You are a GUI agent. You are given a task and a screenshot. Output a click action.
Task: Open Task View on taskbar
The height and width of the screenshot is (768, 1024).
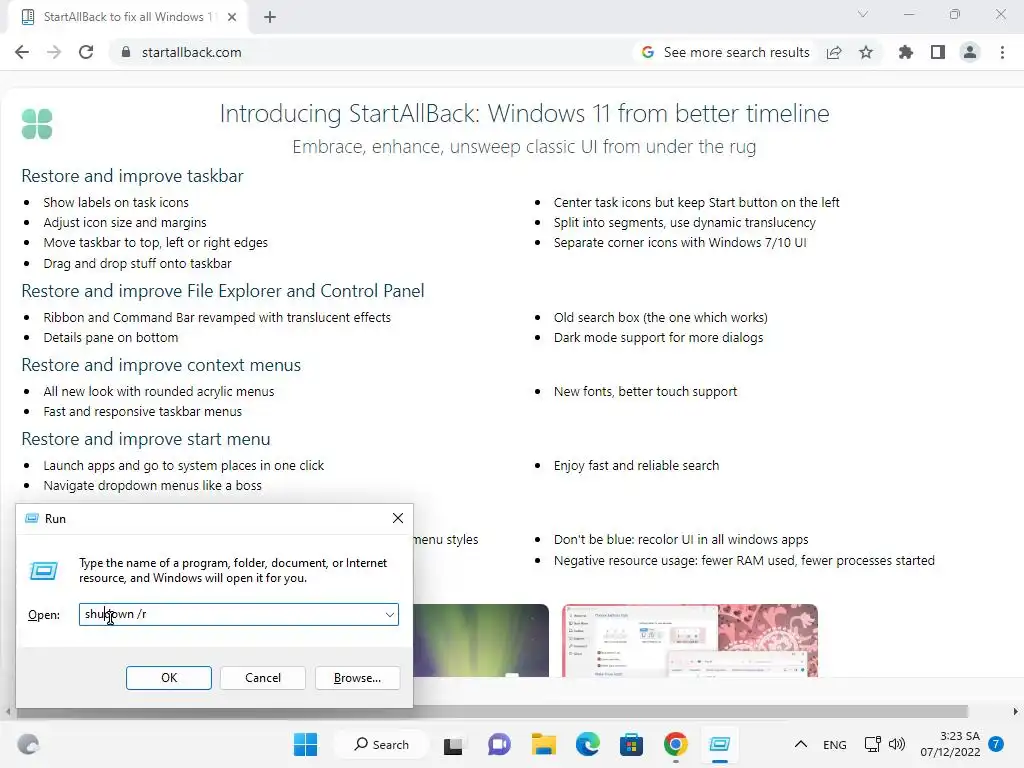click(453, 745)
